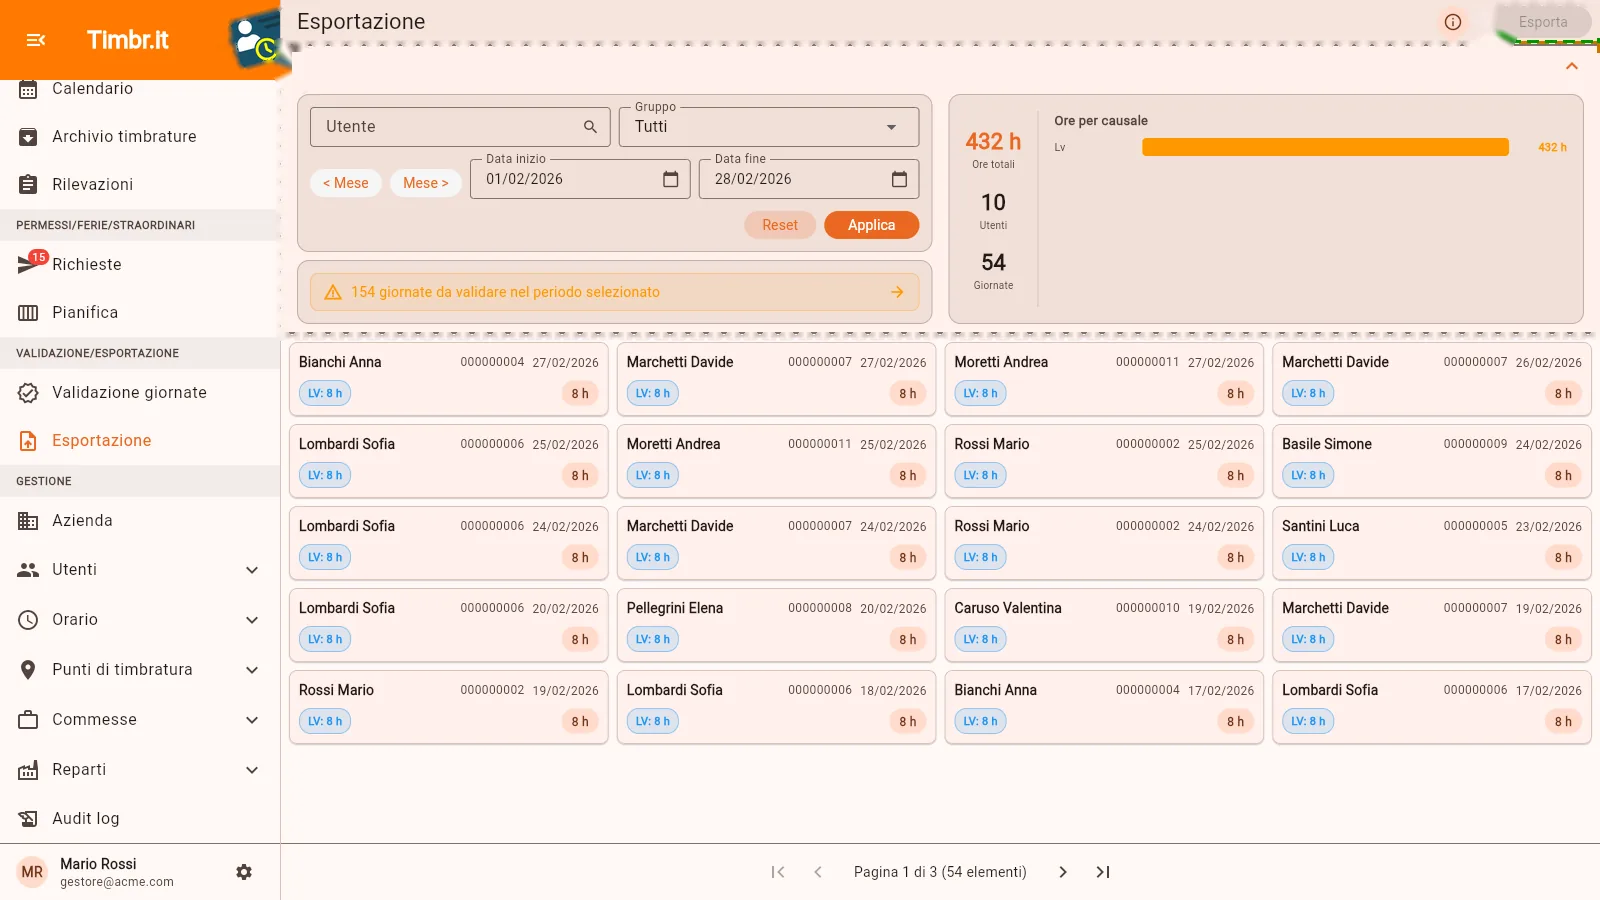Screen dimensions: 1600x900
Task: Click the Utenti people icon
Action: (28, 570)
